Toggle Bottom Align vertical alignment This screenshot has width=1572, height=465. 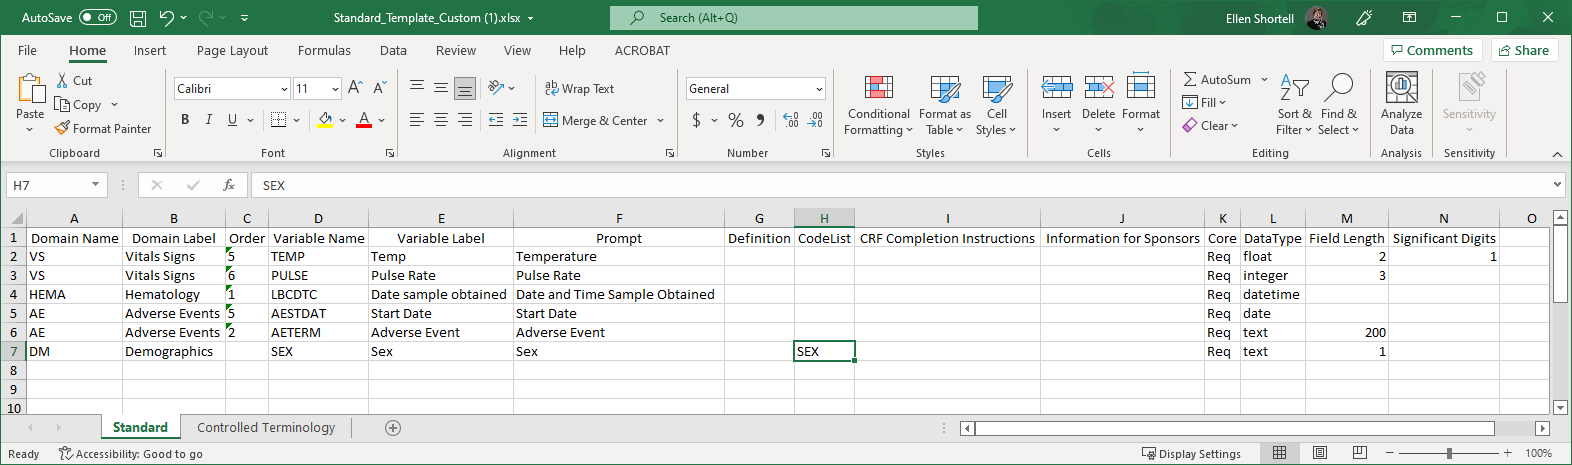[465, 88]
